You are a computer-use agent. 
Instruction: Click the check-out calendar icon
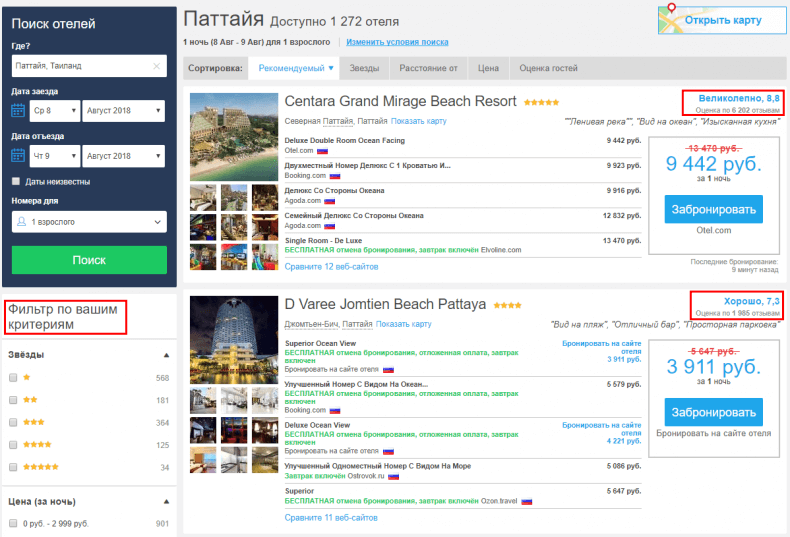(18, 156)
